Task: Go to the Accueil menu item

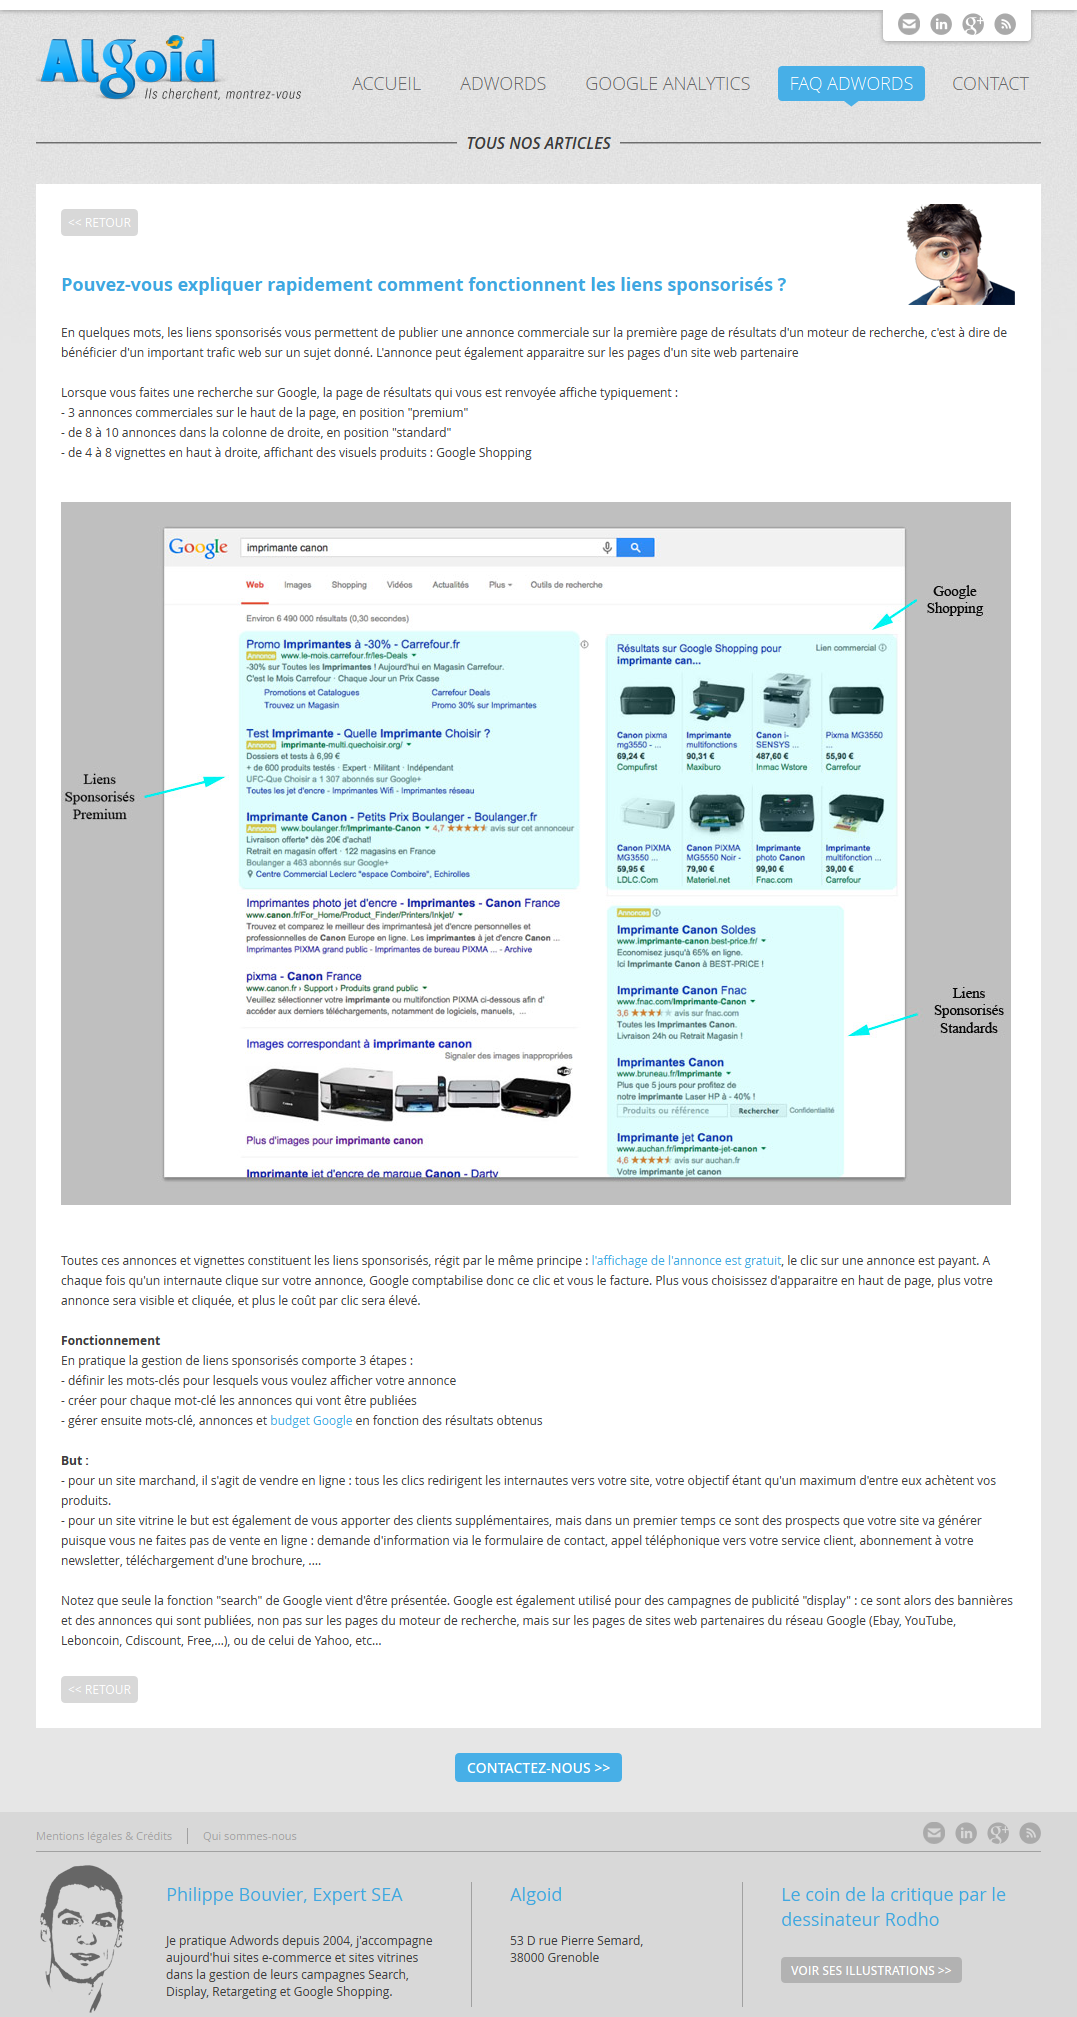Action: 386,84
